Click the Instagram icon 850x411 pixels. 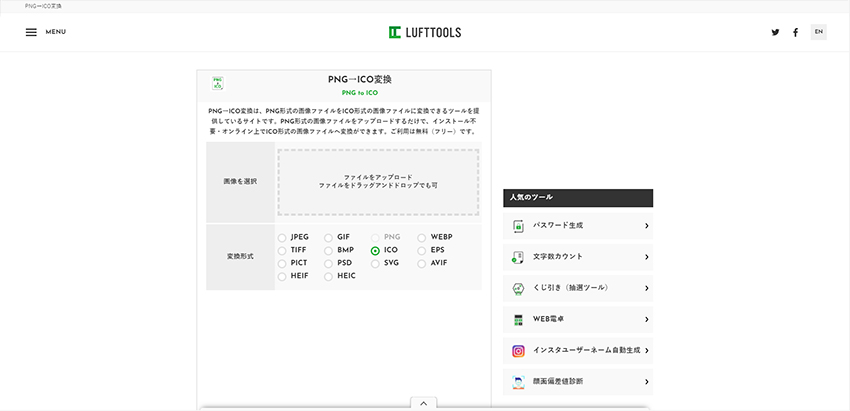point(518,351)
